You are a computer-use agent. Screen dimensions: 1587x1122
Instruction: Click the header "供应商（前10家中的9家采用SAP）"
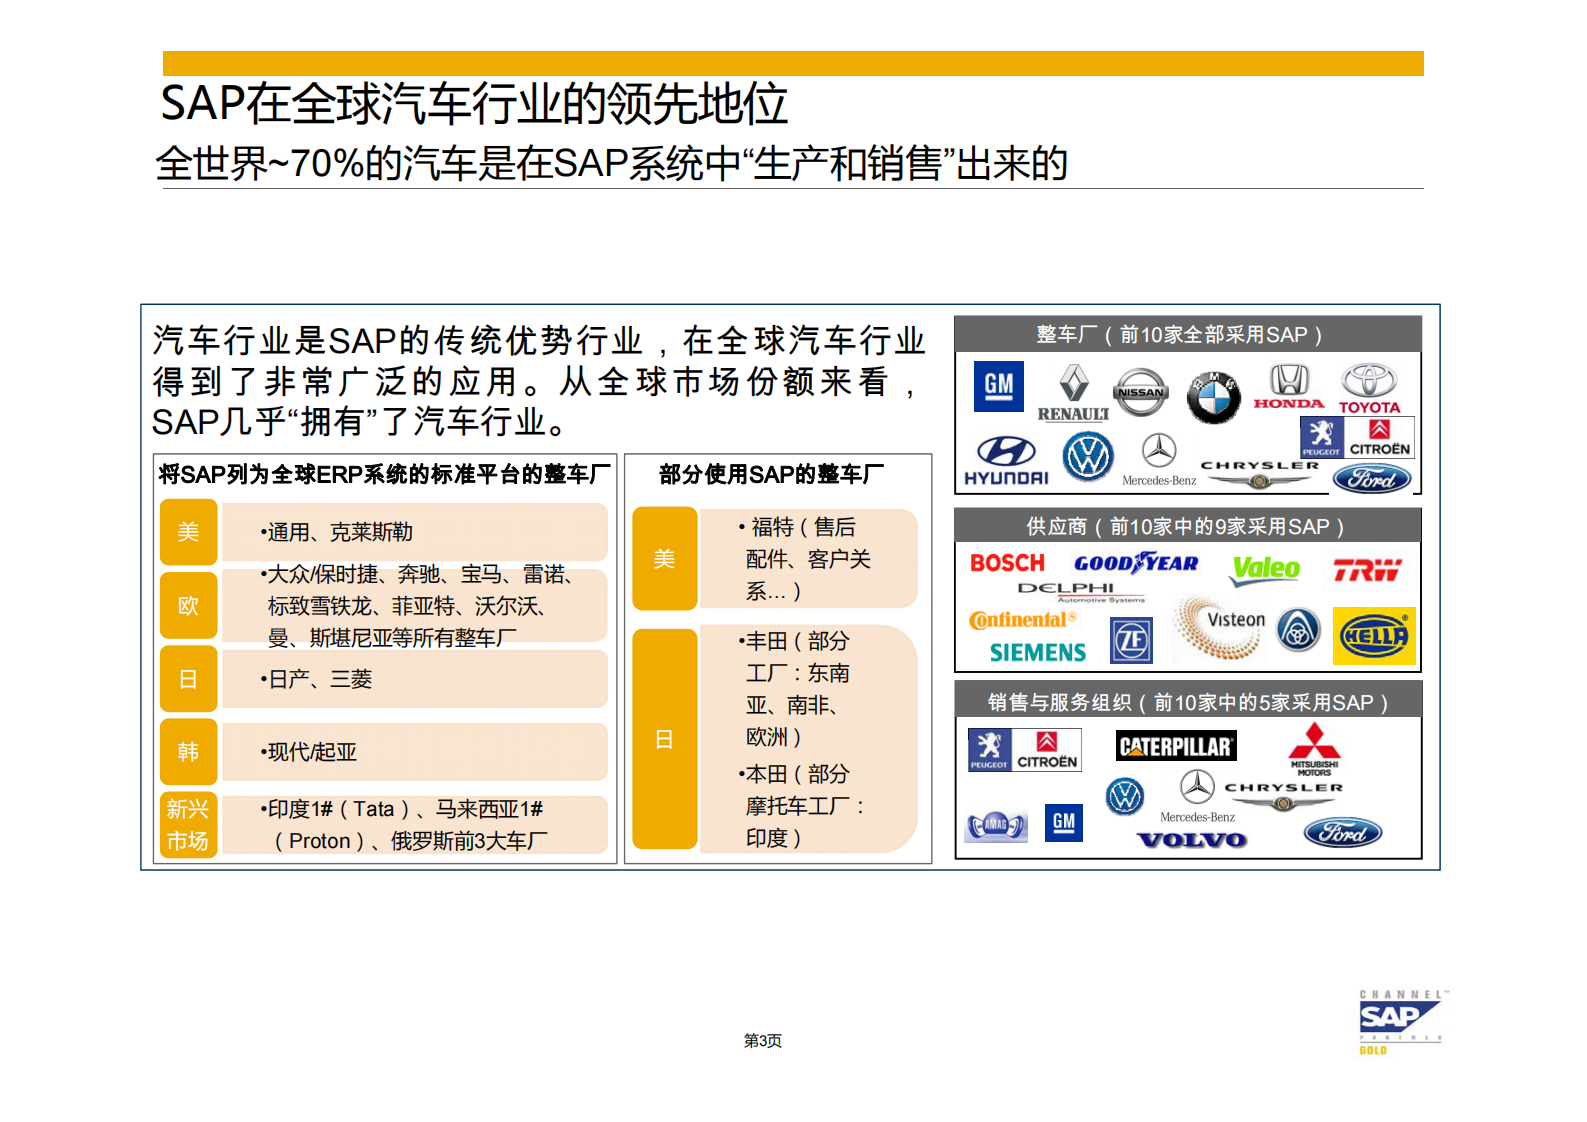coord(1186,527)
